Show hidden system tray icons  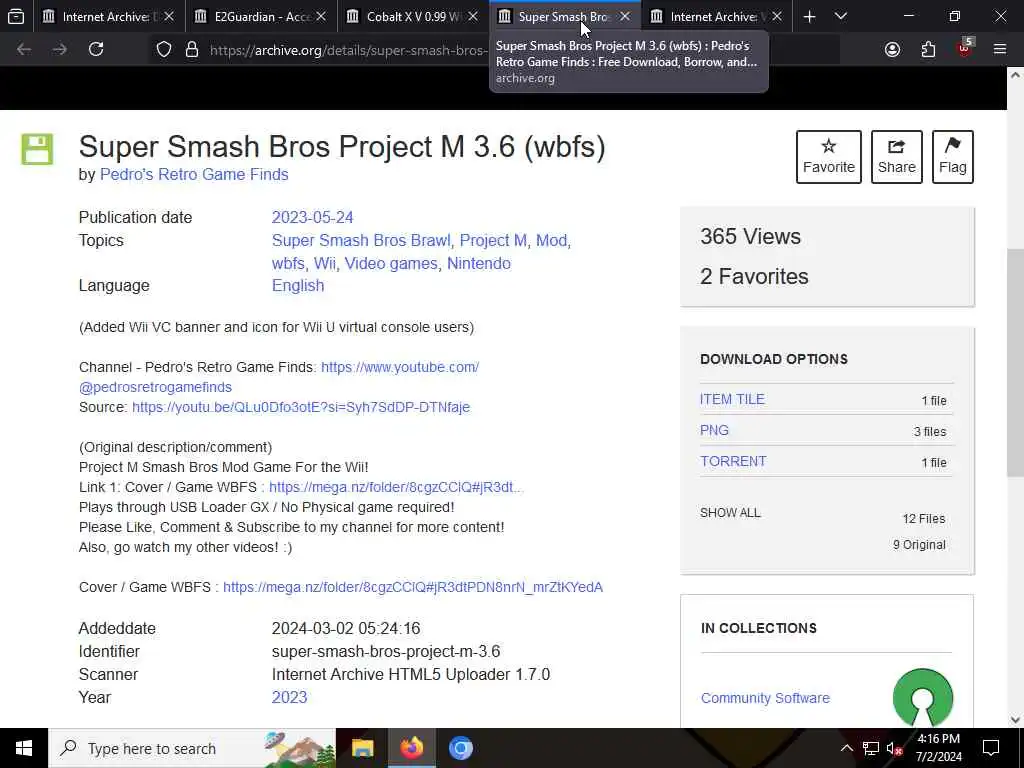point(846,748)
